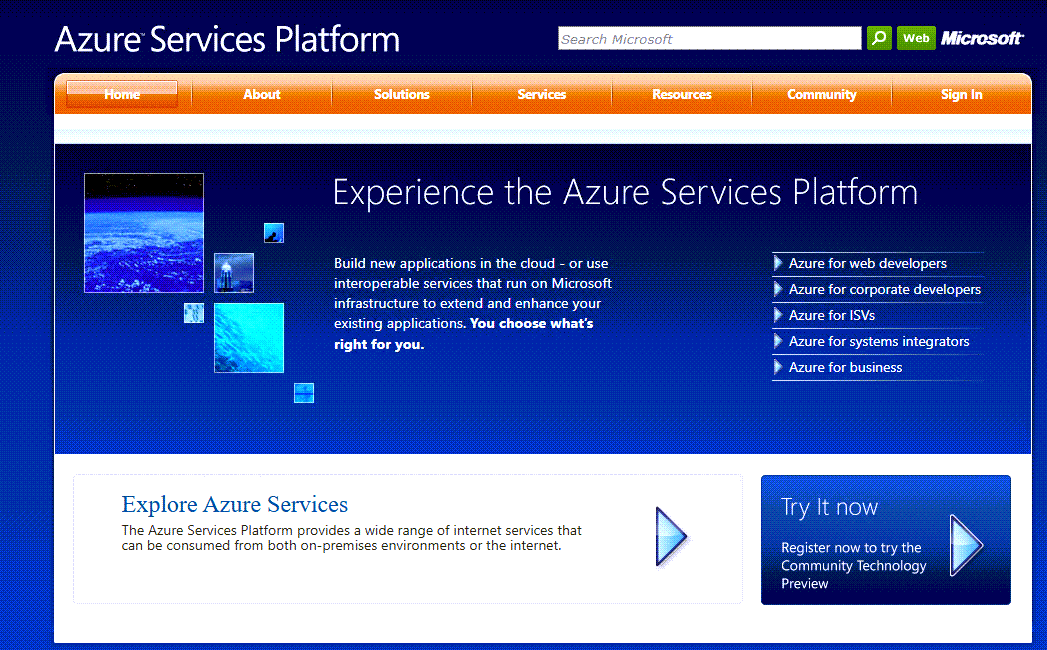Open the Azure for web developers link

[867, 263]
